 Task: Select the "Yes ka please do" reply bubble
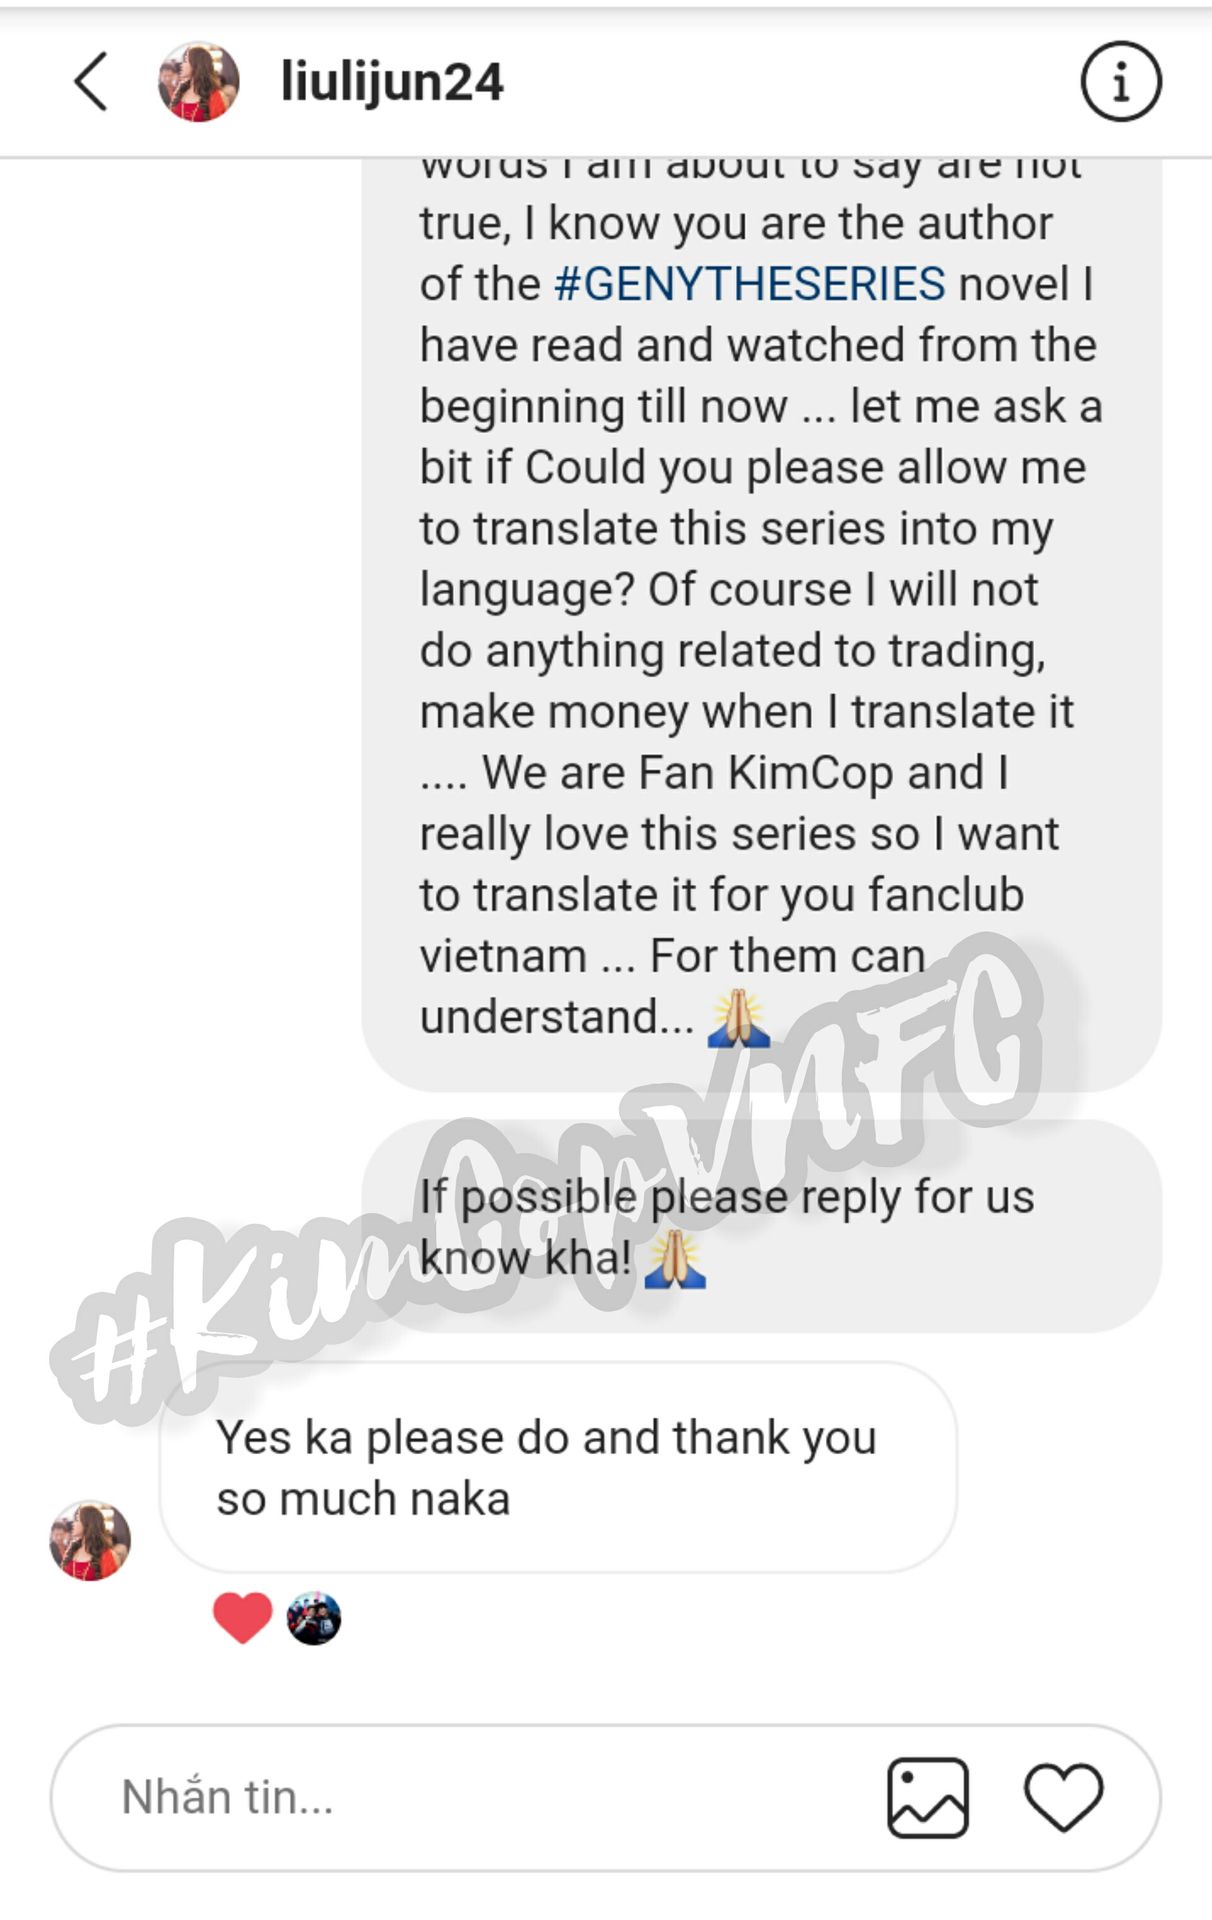(558, 1467)
